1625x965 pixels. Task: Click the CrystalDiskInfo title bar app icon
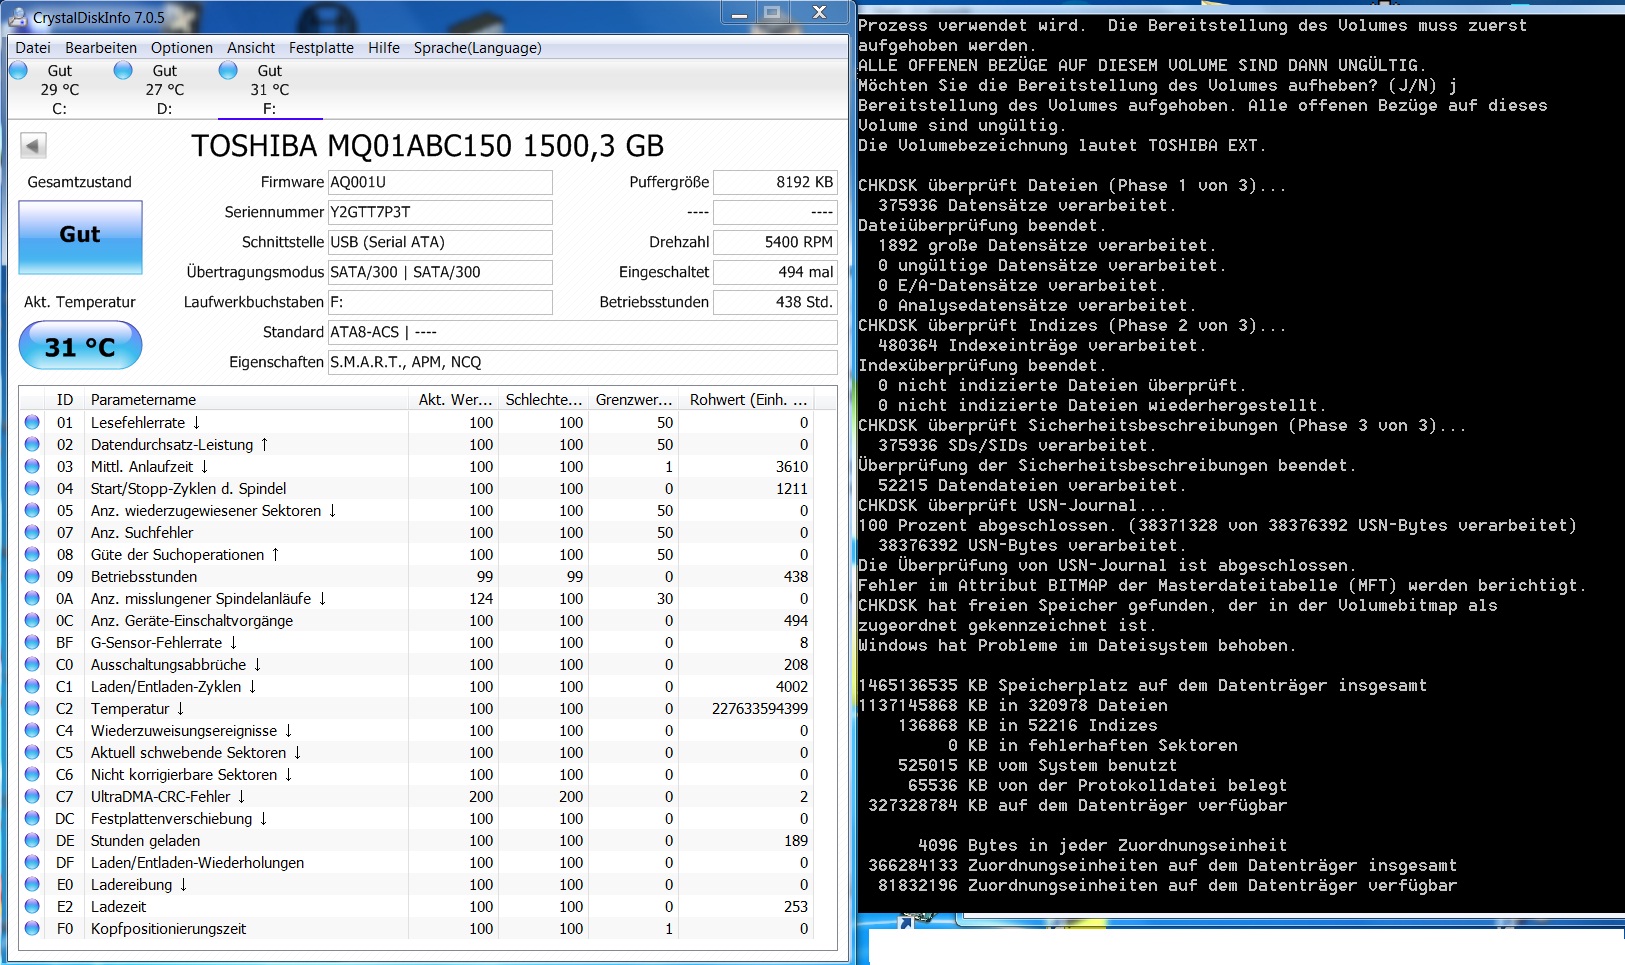tap(17, 17)
